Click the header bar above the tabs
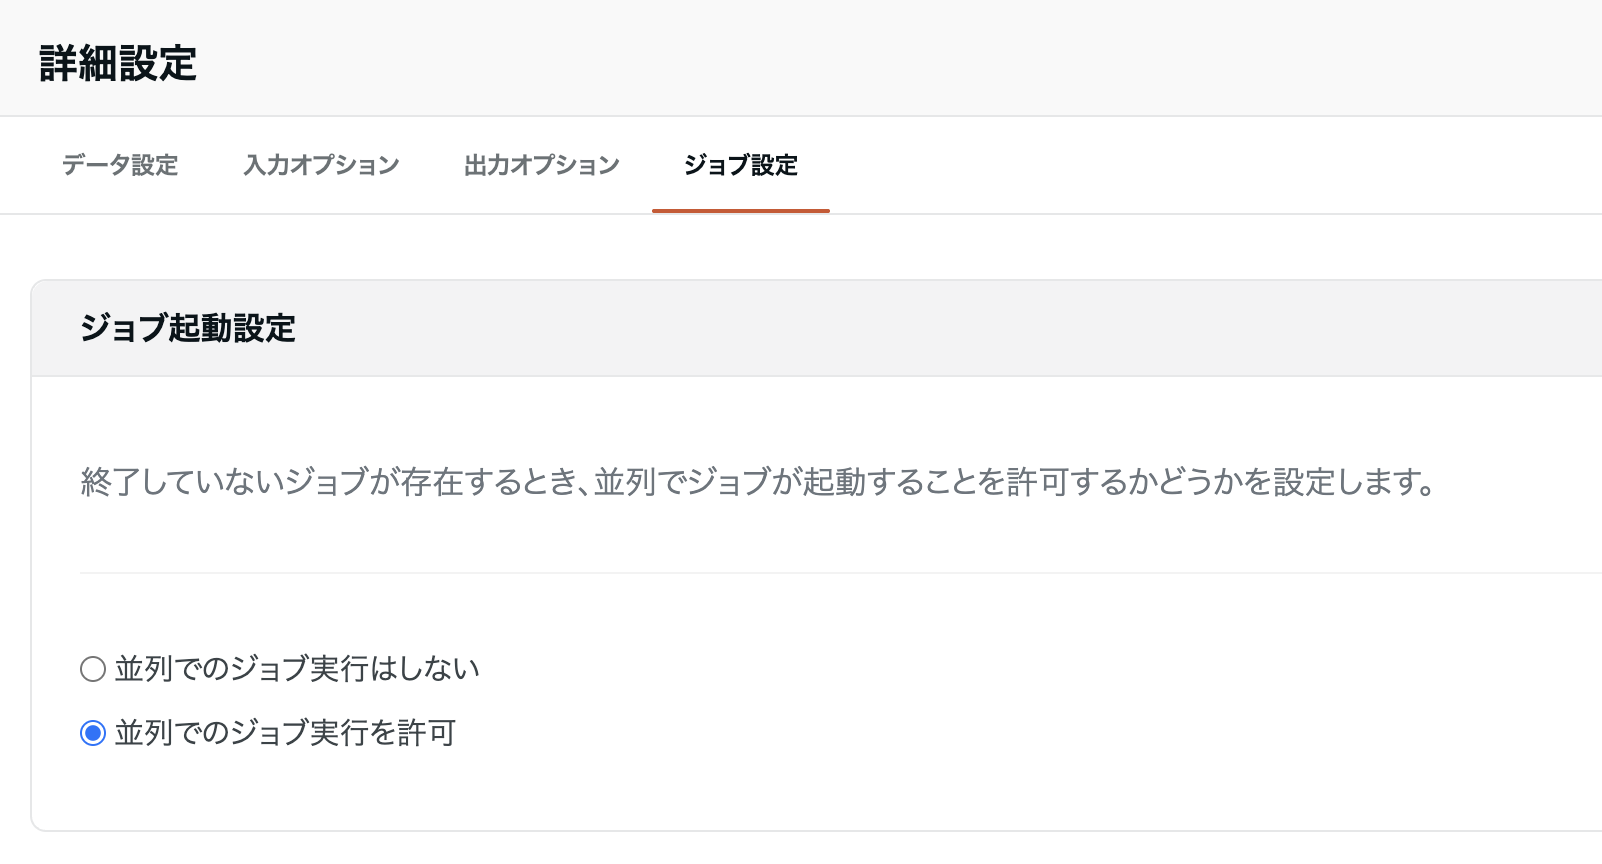 [x=800, y=57]
